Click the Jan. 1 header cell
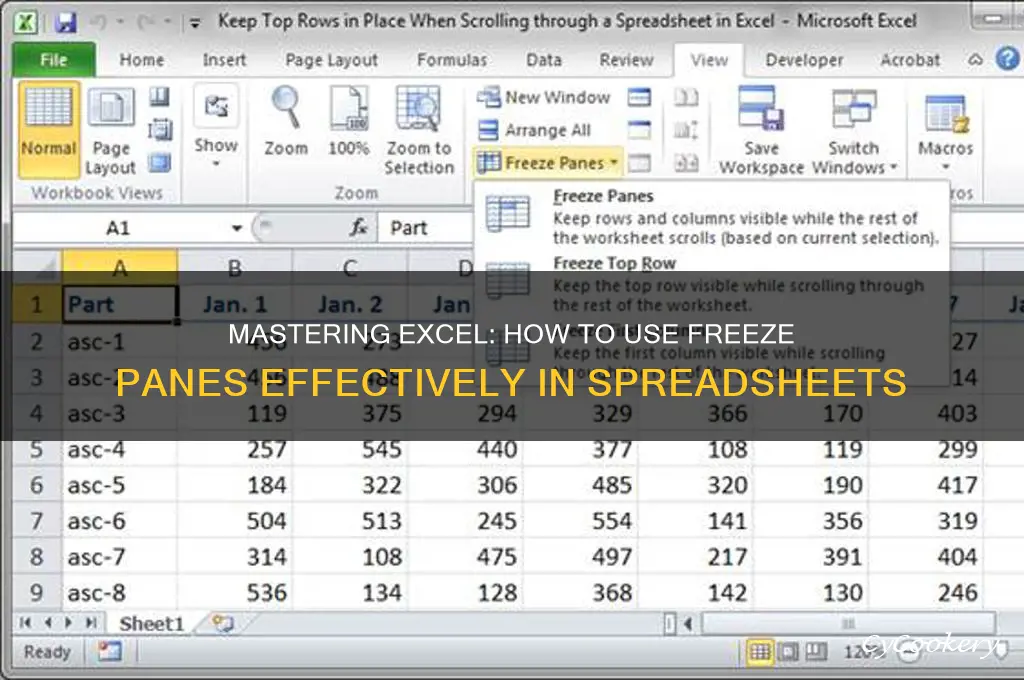The height and width of the screenshot is (680, 1024). click(x=235, y=304)
